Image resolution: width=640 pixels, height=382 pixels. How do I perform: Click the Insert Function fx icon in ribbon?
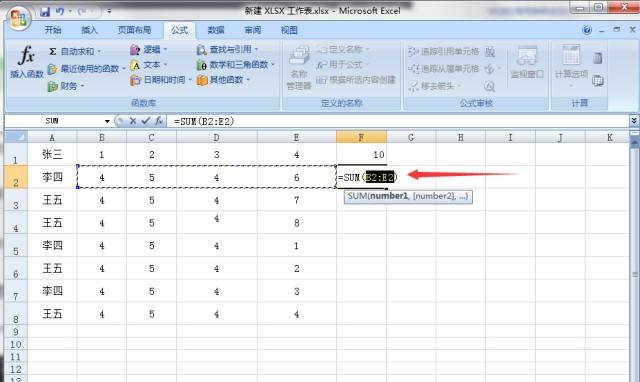click(27, 55)
